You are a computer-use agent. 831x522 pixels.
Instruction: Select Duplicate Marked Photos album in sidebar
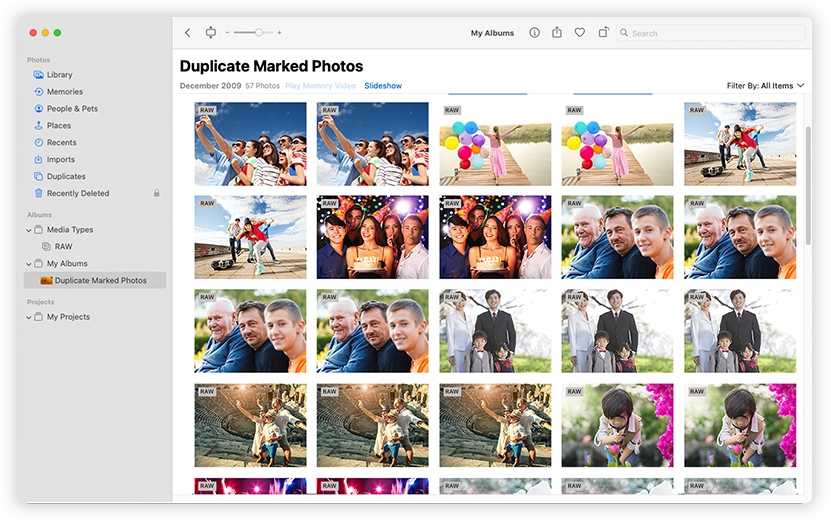(95, 280)
